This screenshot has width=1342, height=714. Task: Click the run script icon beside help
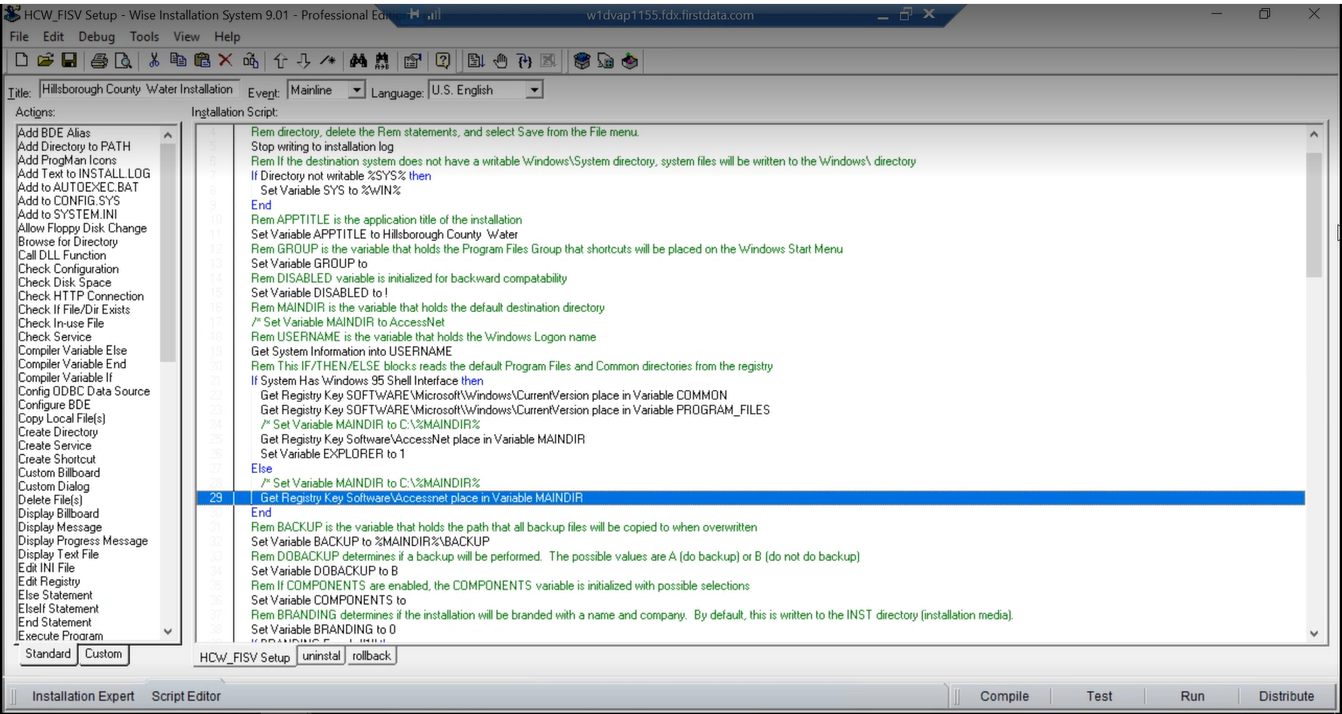click(x=476, y=61)
